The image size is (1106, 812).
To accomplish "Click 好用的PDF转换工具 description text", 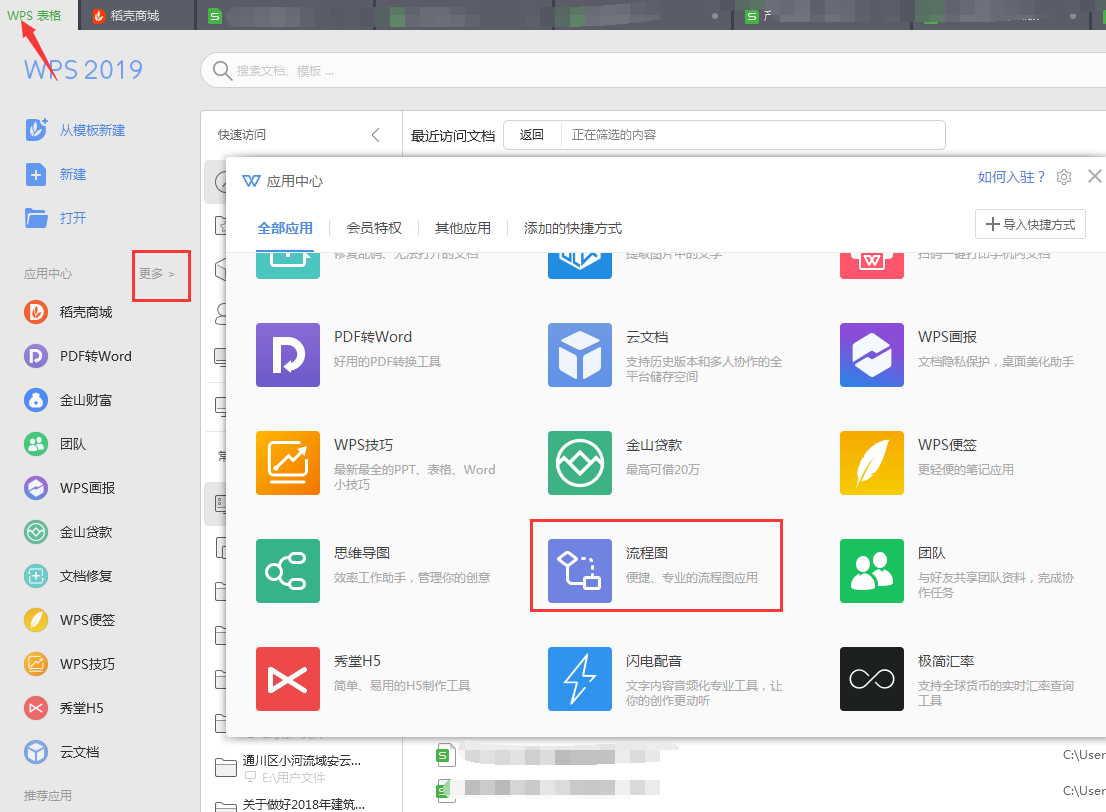I will 387,362.
